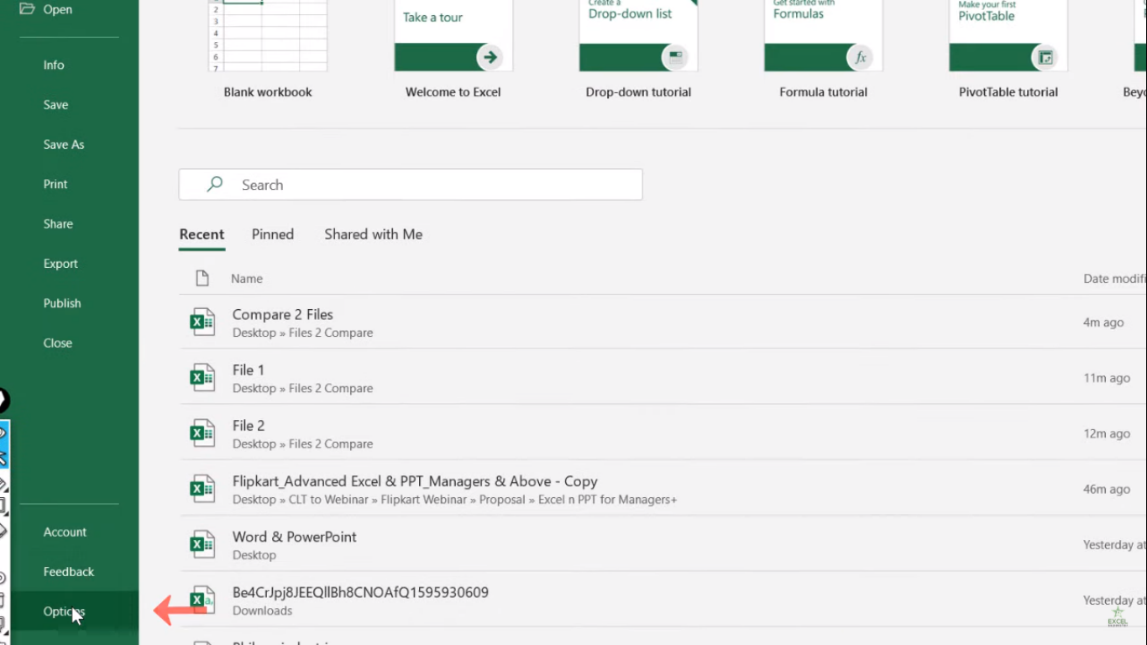Click Excel icon beside Flipkart_Advanced file
Screen dimensions: 1147x645
point(202,489)
